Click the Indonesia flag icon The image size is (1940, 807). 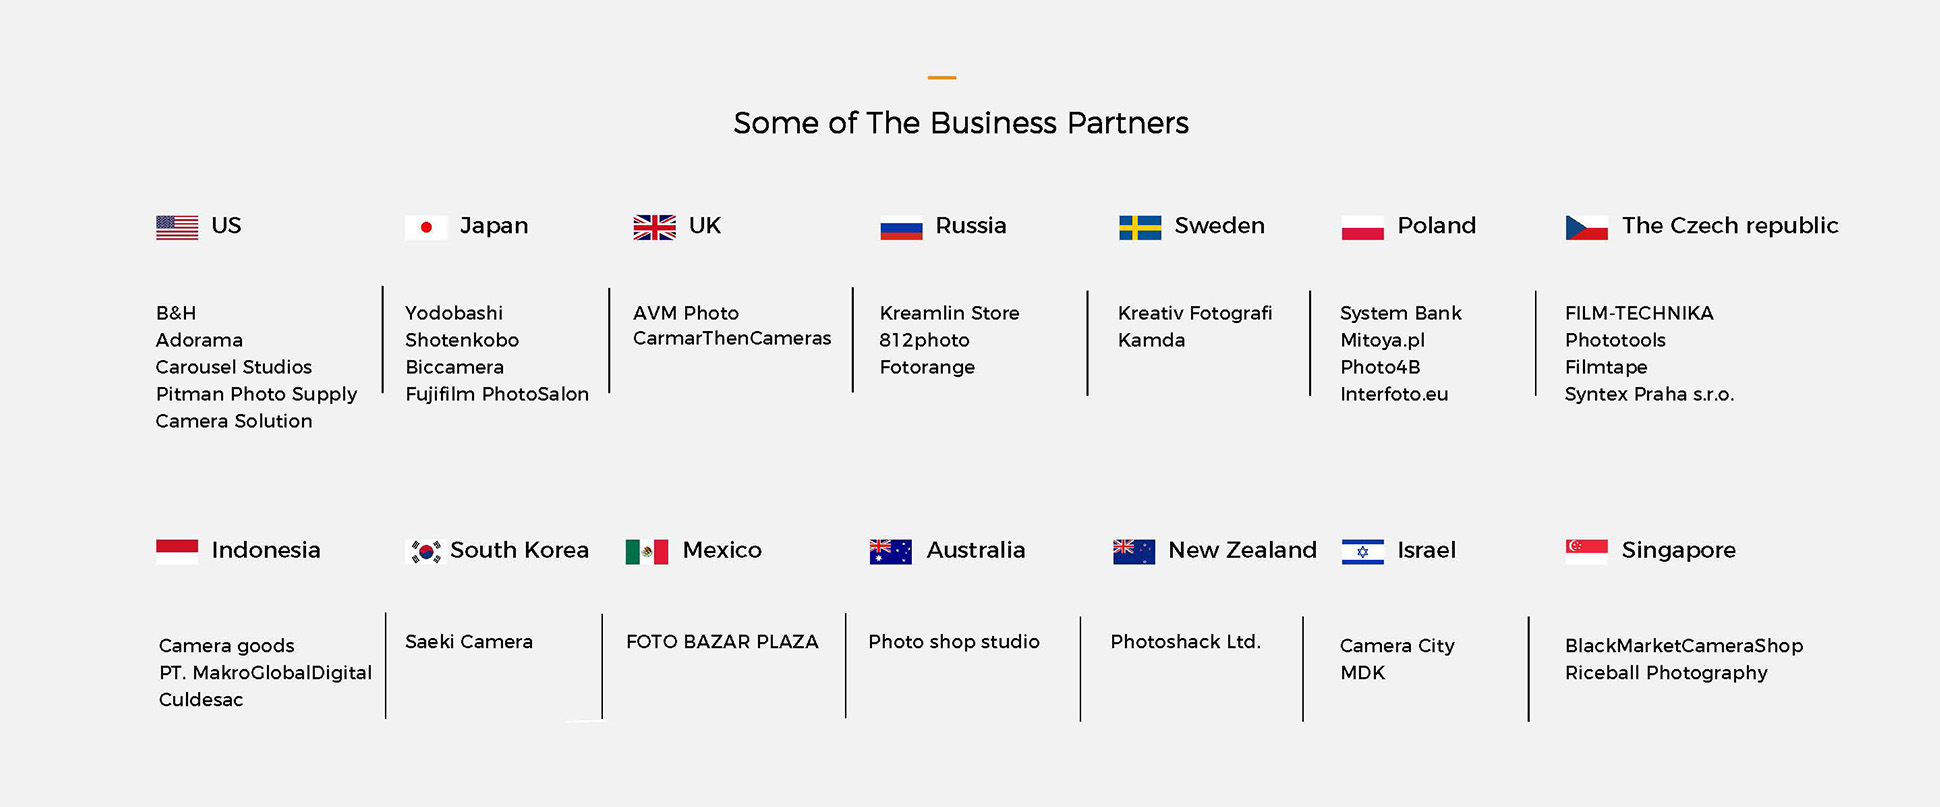(x=177, y=551)
